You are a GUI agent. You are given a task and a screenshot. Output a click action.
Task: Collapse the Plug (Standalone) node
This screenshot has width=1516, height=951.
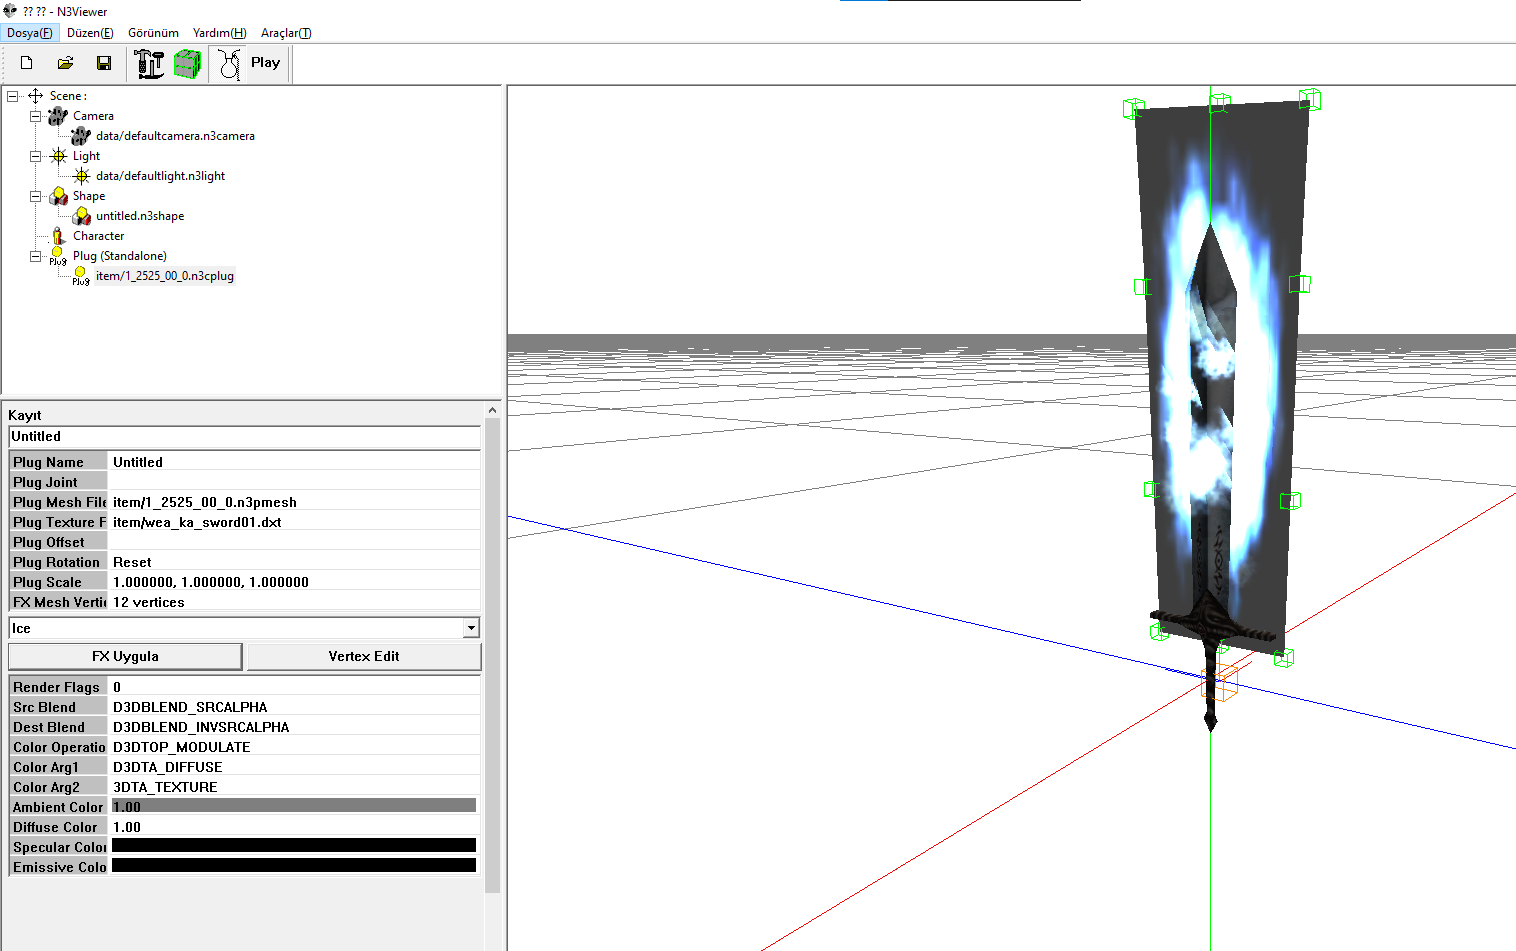[35, 256]
